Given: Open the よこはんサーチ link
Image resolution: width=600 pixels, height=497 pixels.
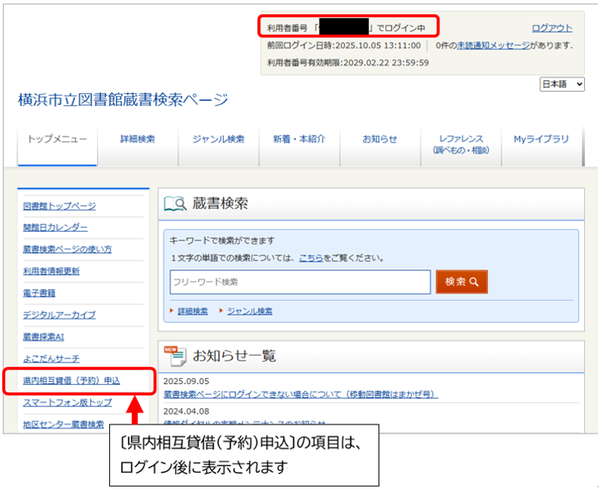Looking at the screenshot, I should [x=51, y=358].
